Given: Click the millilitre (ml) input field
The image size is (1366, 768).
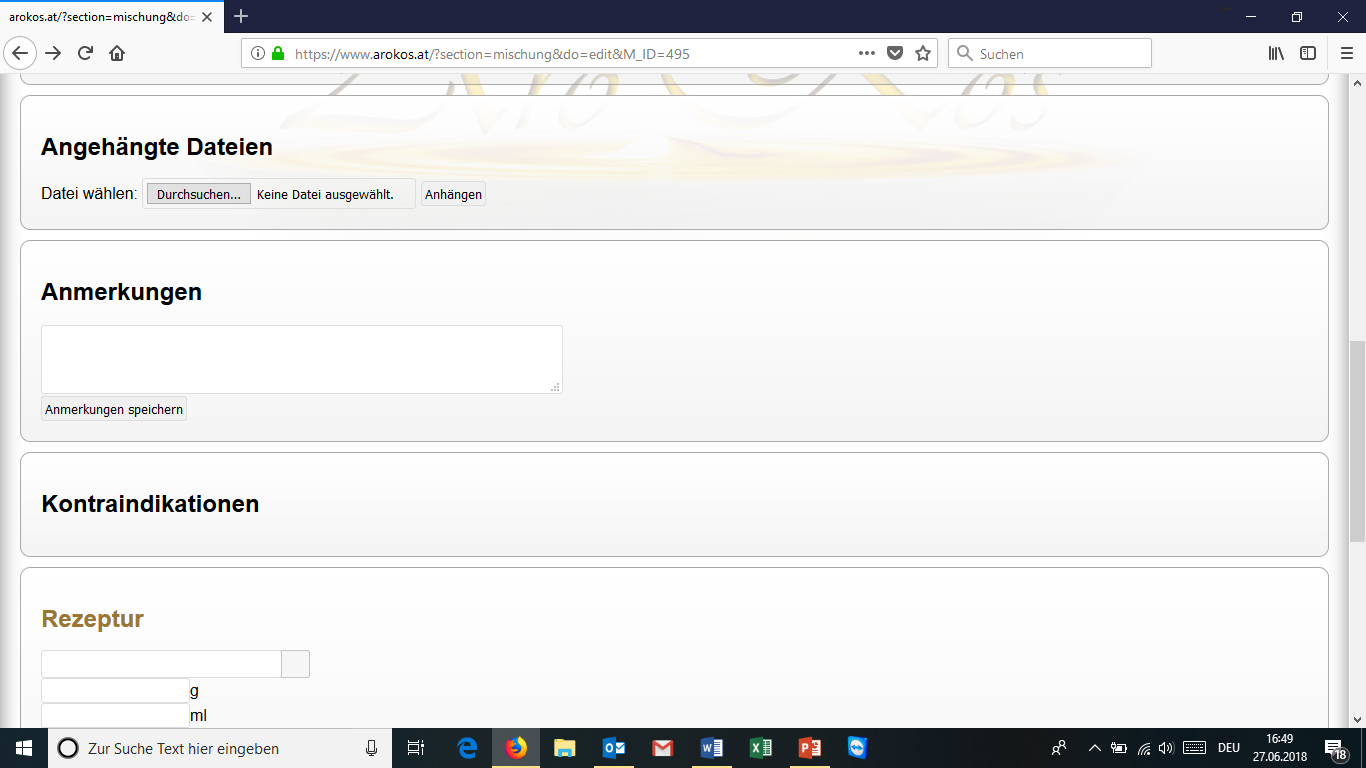Looking at the screenshot, I should coord(115,716).
